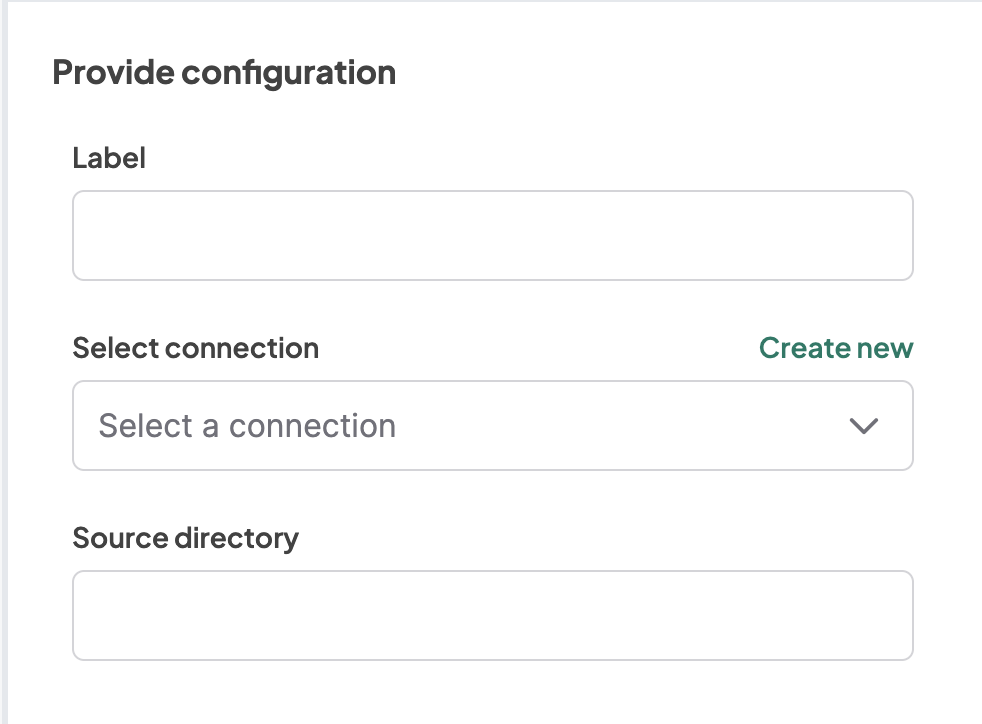Focus the Source directory input field

click(x=492, y=616)
